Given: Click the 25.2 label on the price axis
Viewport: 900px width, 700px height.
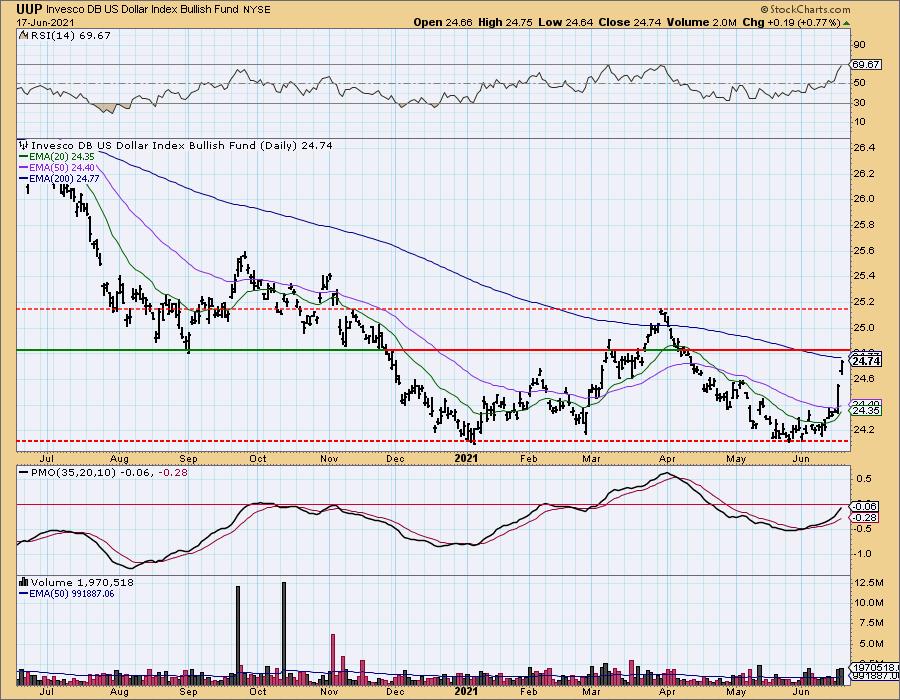Looking at the screenshot, I should (864, 302).
